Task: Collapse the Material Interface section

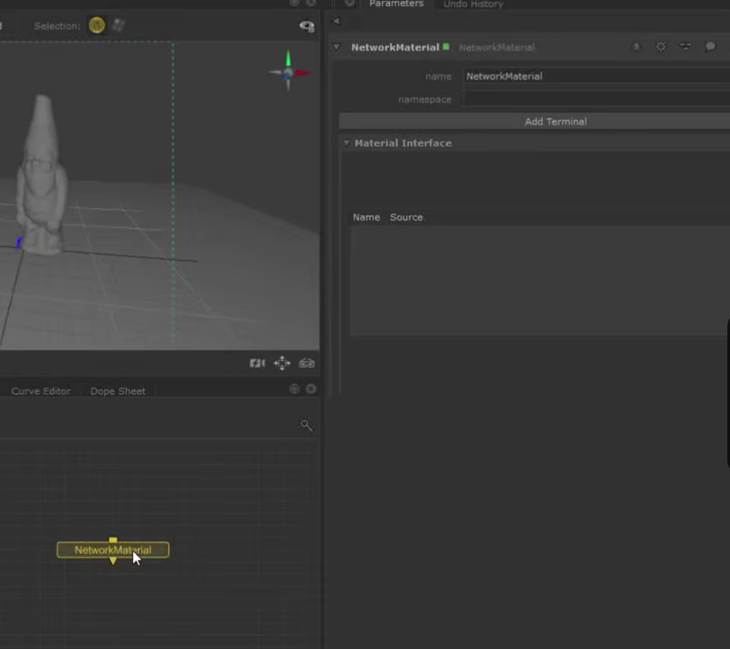Action: point(346,143)
